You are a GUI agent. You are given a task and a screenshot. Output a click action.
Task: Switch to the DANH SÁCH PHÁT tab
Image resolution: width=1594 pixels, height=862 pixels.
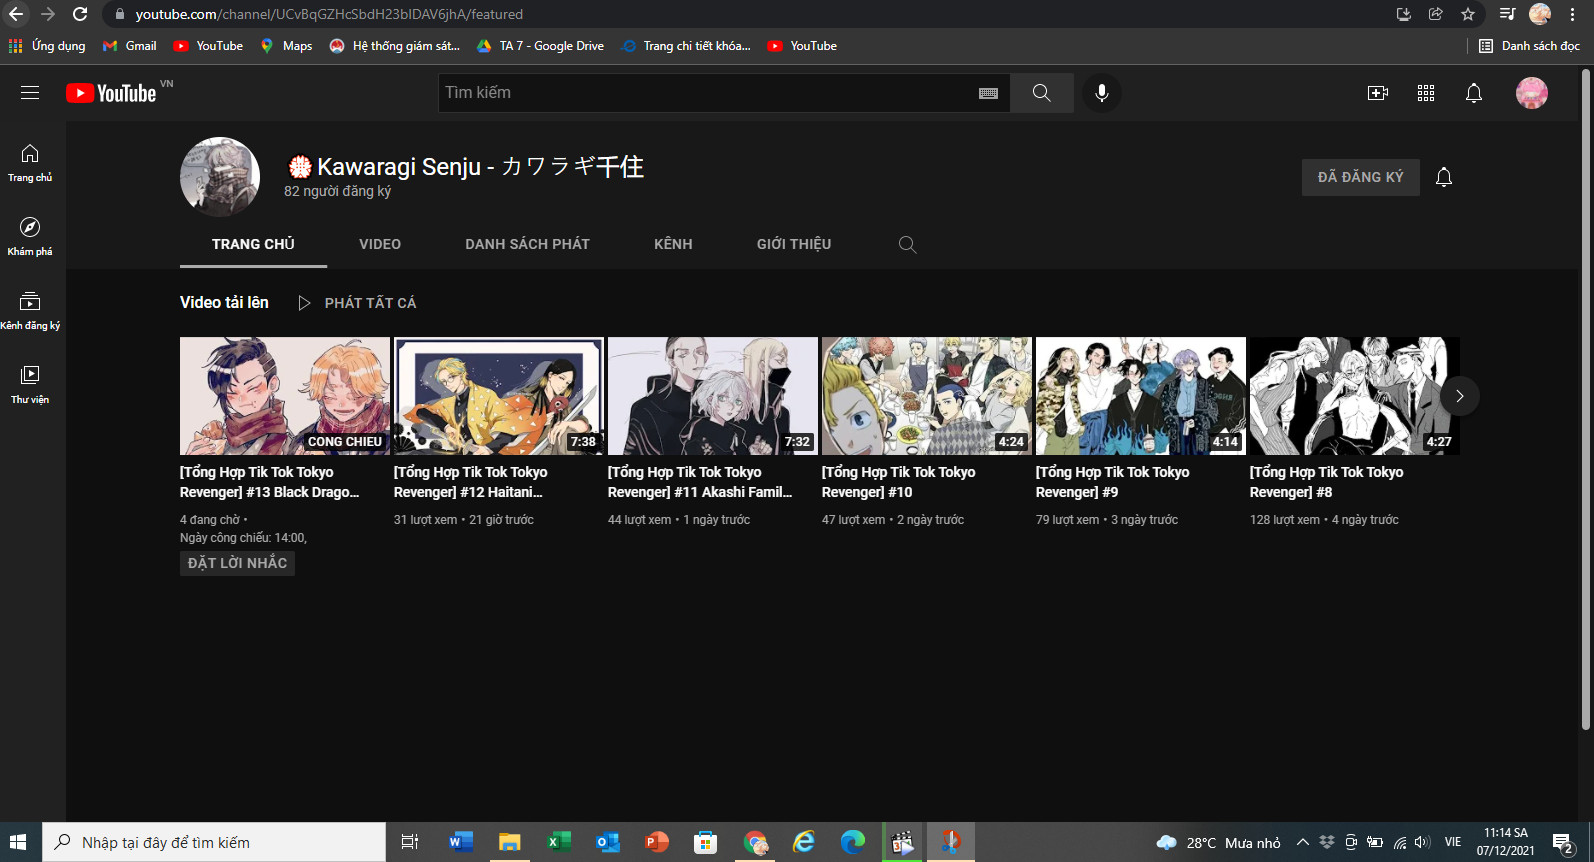[527, 244]
